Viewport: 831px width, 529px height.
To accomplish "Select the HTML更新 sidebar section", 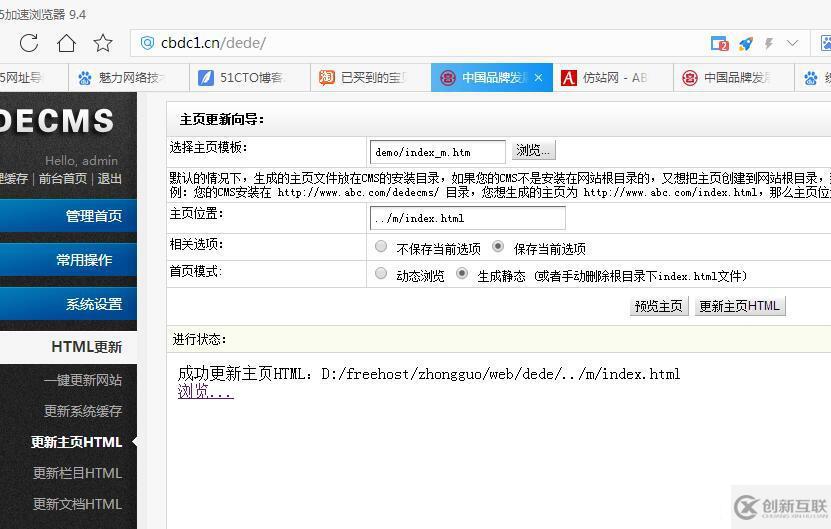I will point(68,347).
